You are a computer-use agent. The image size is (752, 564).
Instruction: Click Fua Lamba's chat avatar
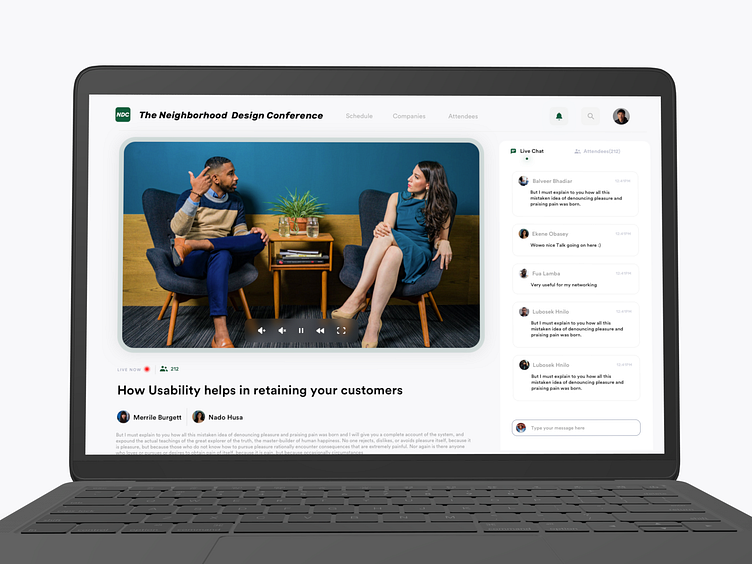524,273
